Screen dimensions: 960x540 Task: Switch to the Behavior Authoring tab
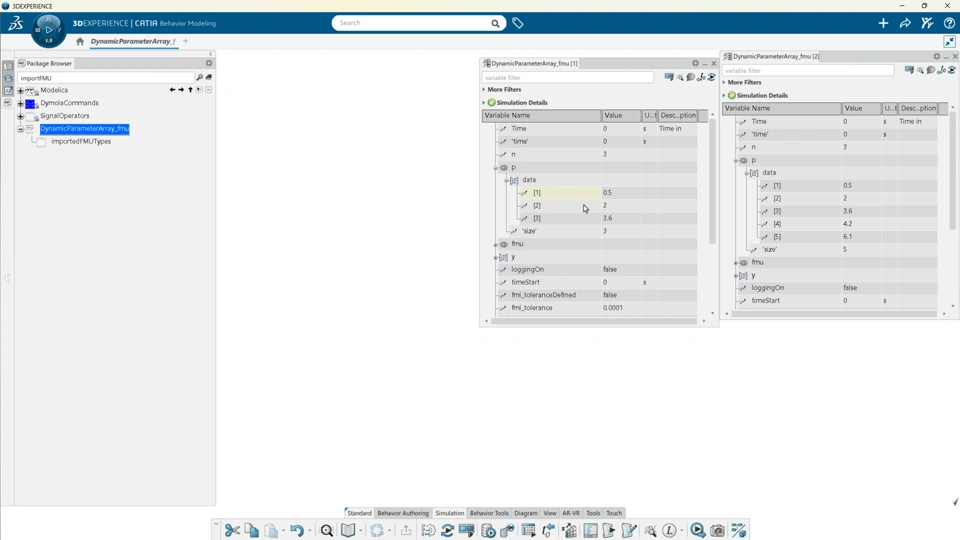403,513
